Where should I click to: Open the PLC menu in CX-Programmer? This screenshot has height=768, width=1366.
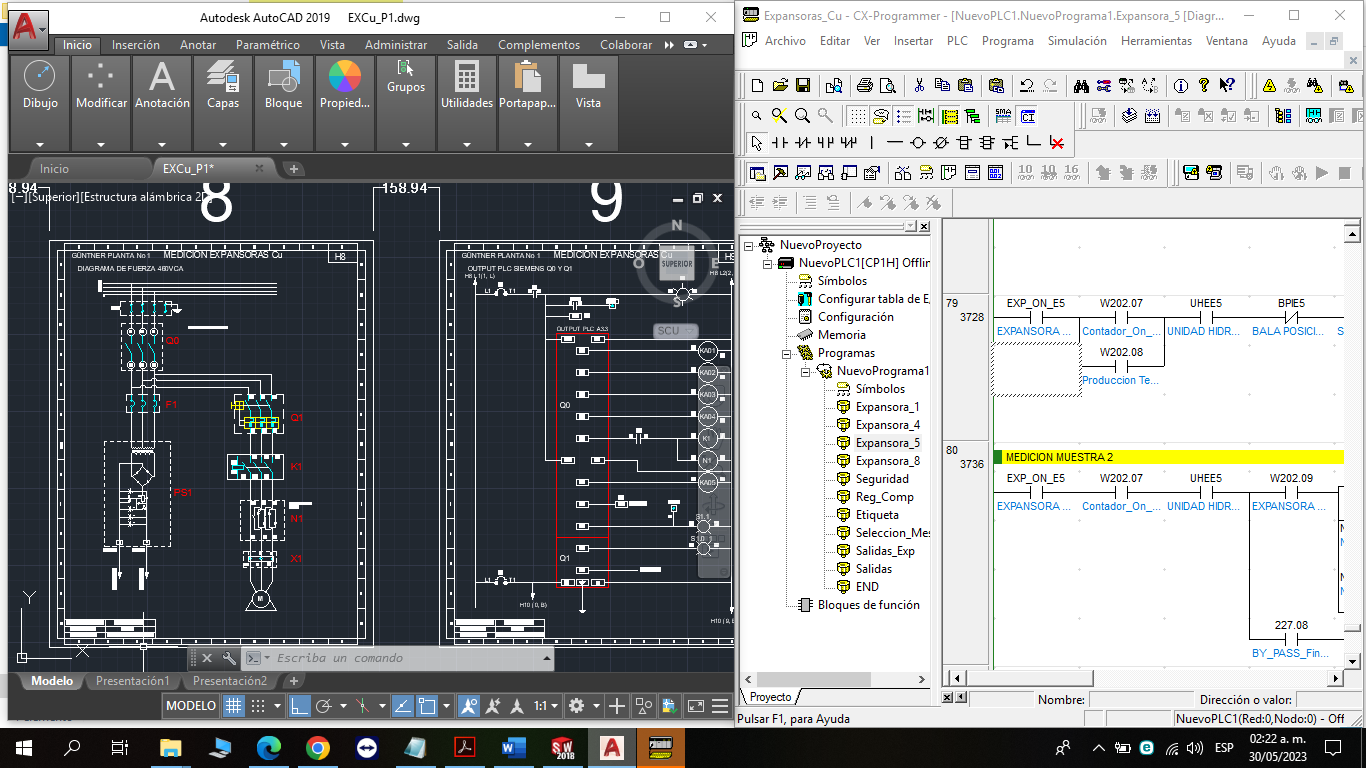click(957, 41)
